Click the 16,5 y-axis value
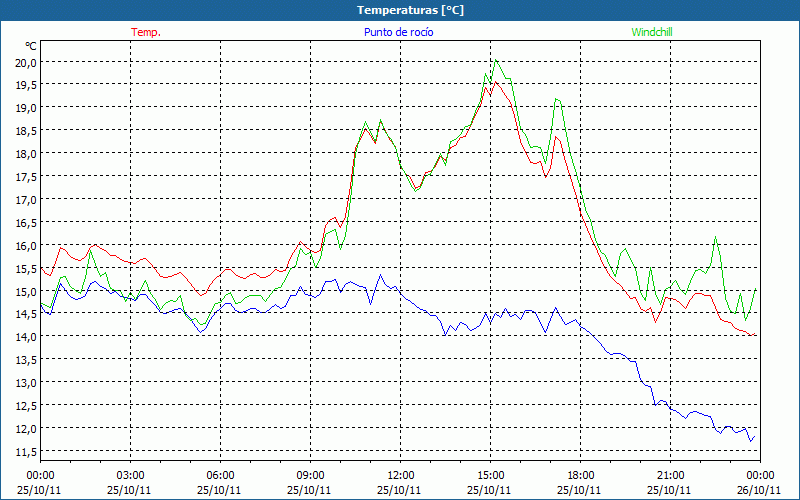 27,222
